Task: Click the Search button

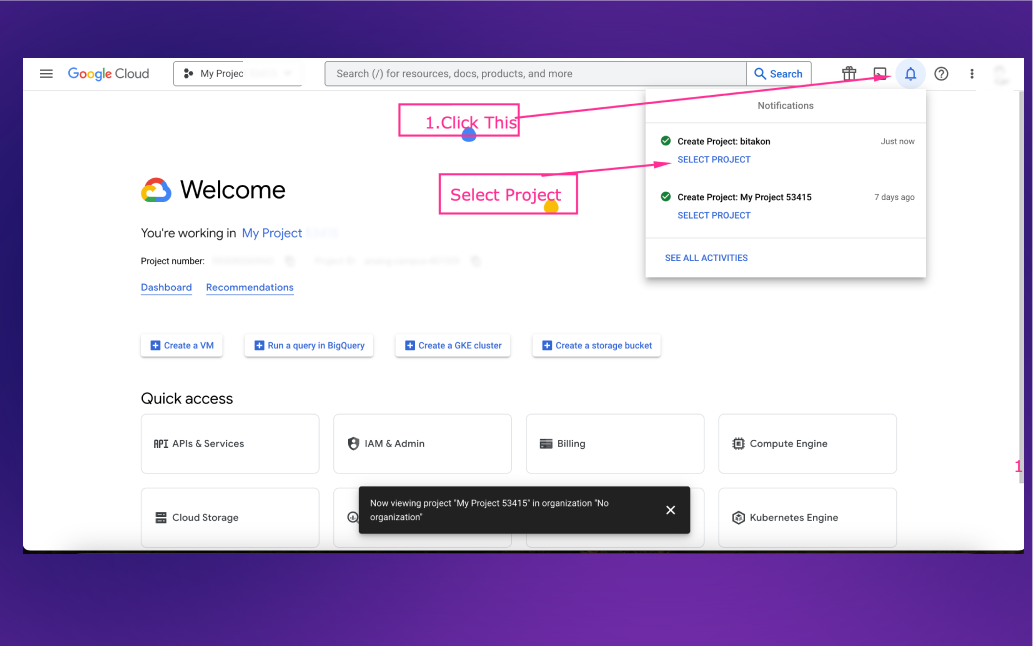Action: coord(779,74)
